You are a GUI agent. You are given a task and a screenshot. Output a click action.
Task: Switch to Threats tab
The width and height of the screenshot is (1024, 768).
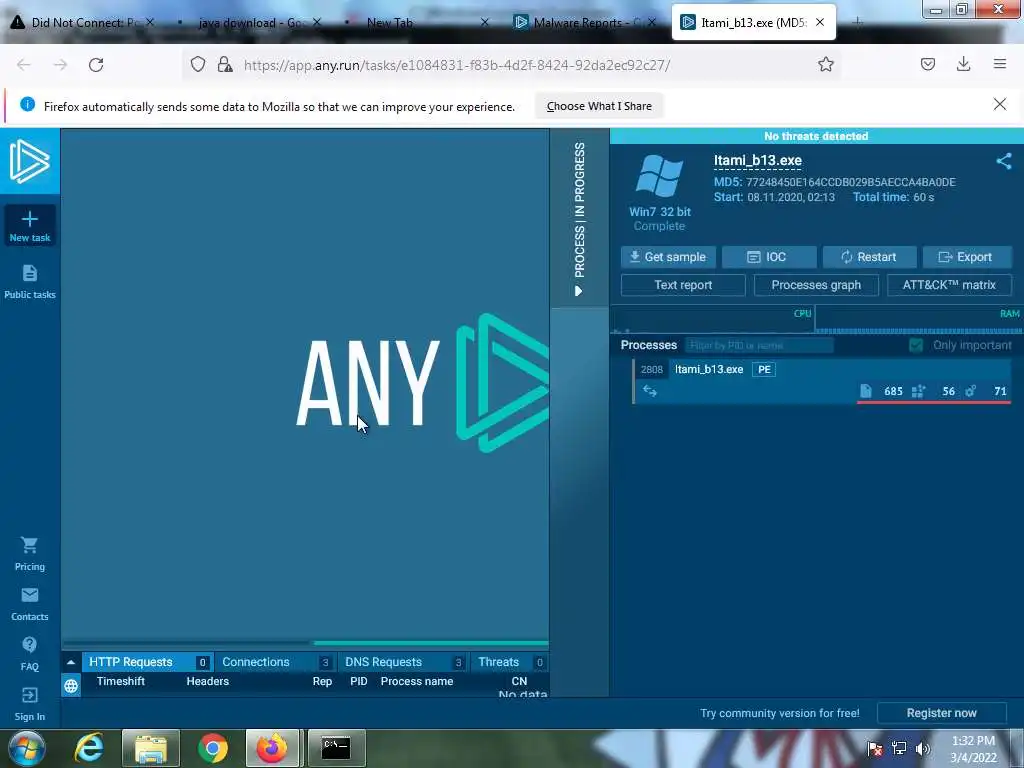click(x=510, y=662)
